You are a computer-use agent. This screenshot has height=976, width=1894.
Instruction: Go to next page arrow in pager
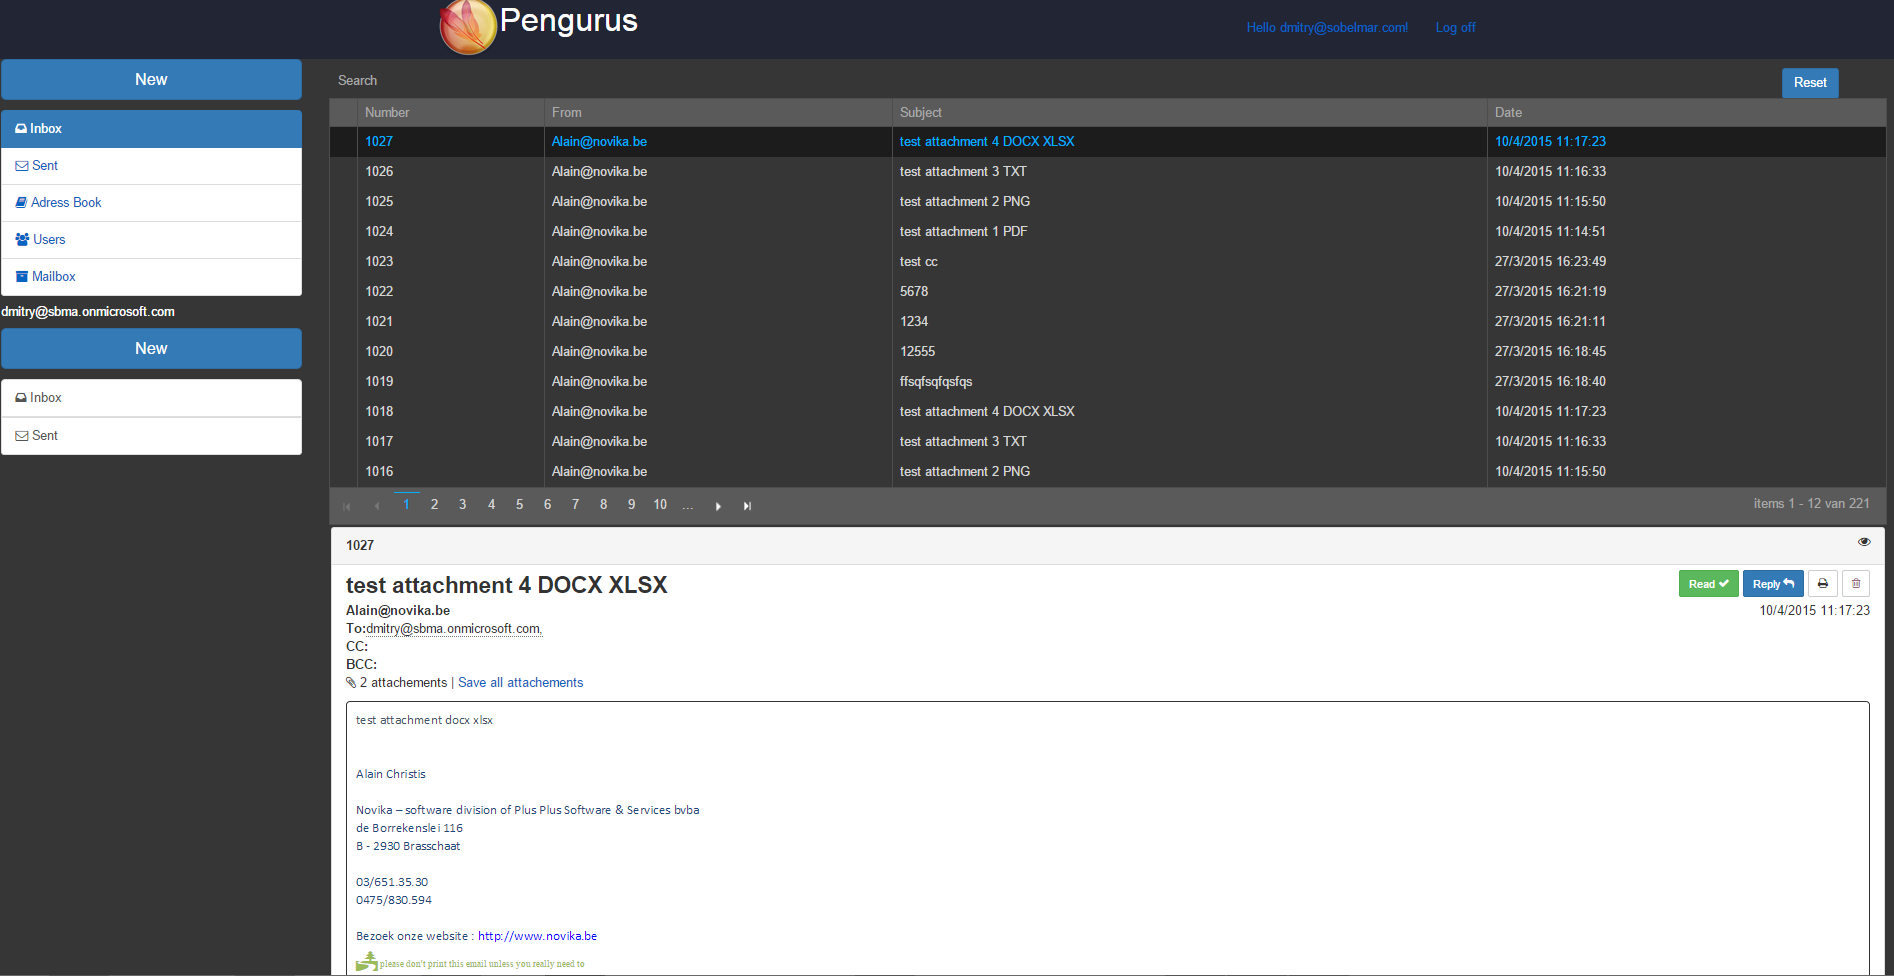[x=718, y=506]
